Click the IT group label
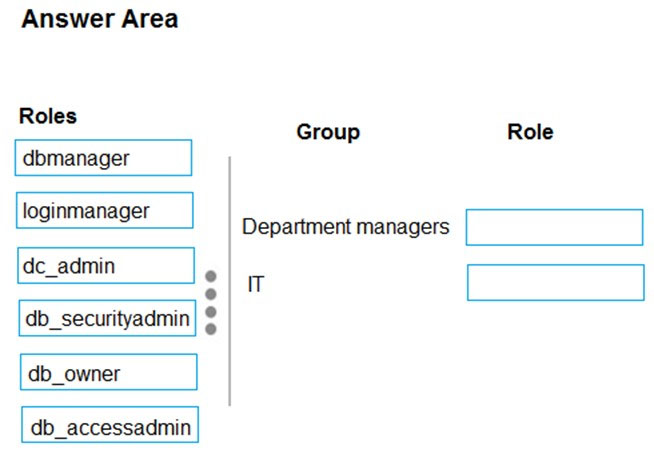This screenshot has height=460, width=654. coord(256,284)
